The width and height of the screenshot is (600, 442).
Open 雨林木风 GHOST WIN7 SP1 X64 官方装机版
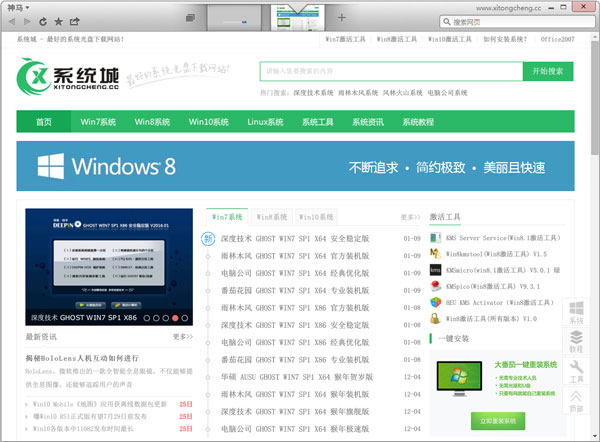point(295,256)
